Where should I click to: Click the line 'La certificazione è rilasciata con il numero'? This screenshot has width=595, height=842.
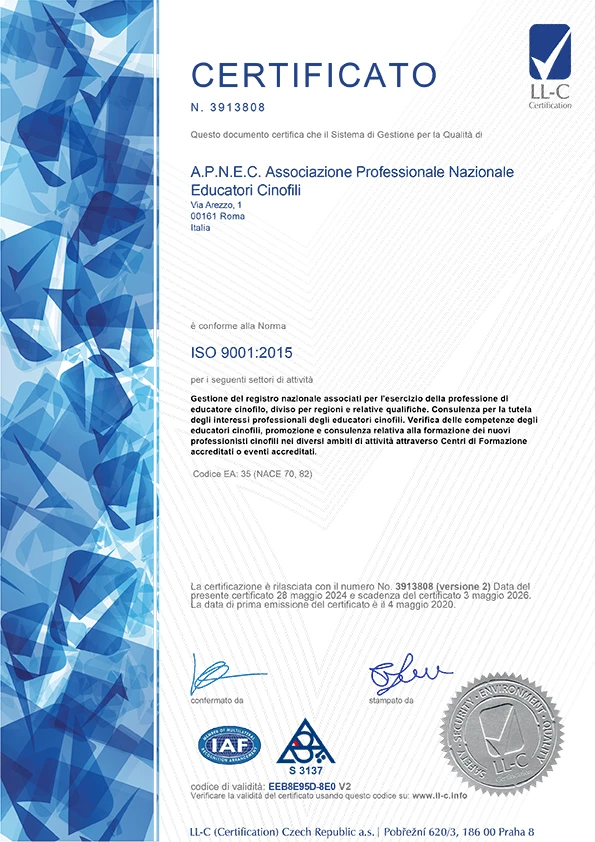(x=360, y=586)
